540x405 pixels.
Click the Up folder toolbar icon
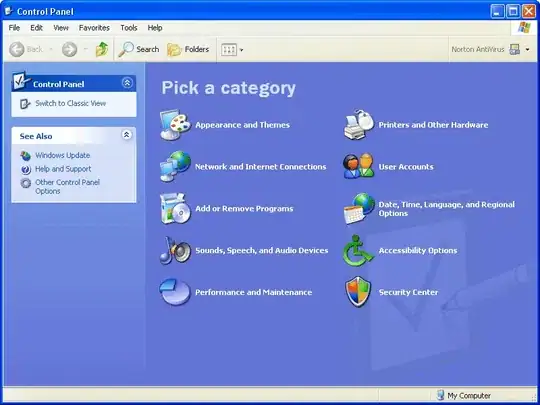102,50
